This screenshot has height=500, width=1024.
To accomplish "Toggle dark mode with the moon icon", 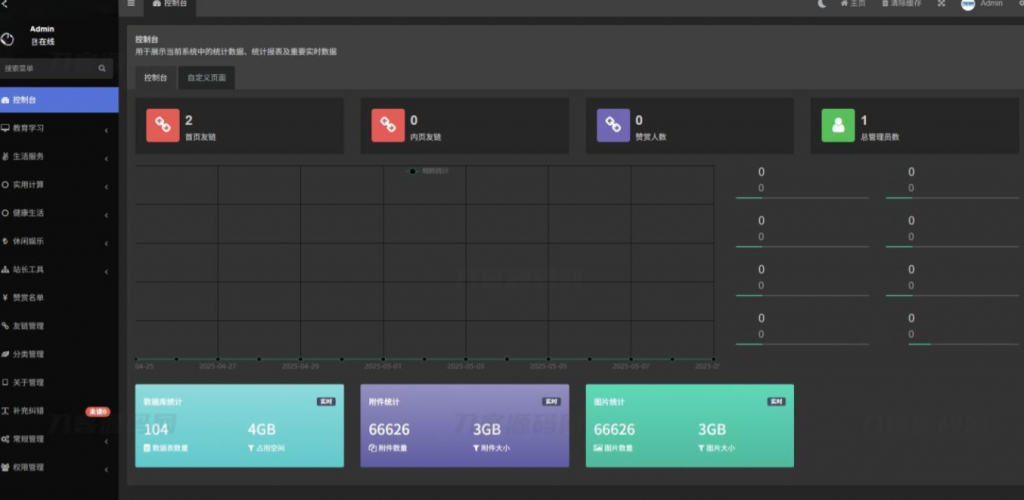I will click(822, 4).
